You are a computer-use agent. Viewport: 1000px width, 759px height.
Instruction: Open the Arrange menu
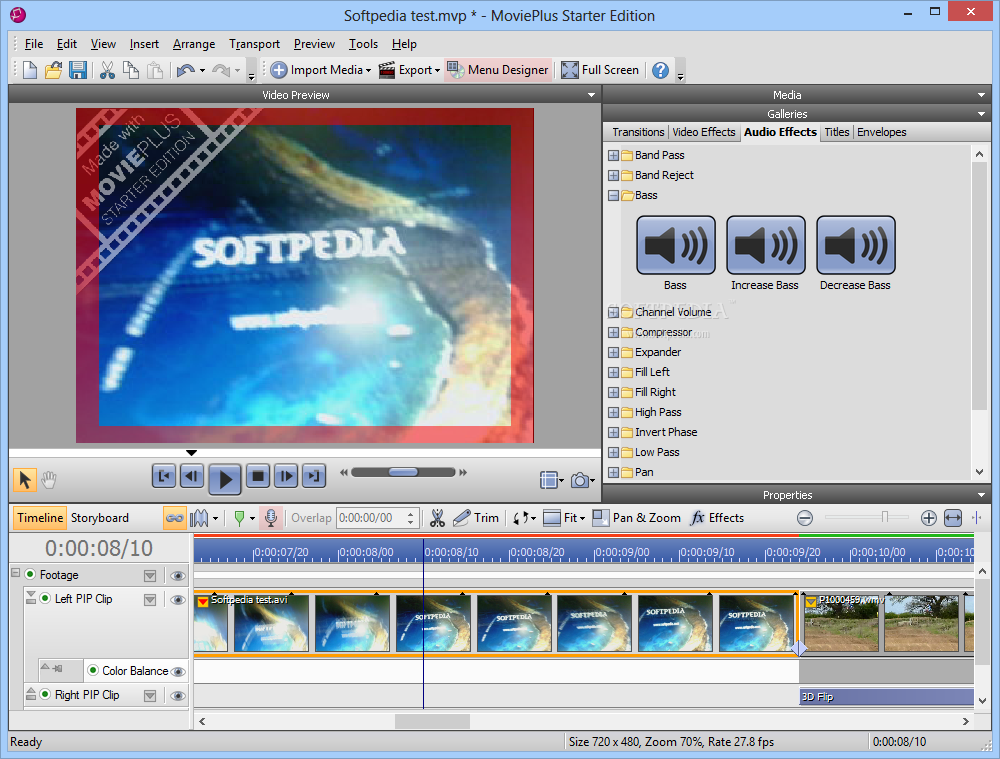[x=194, y=44]
